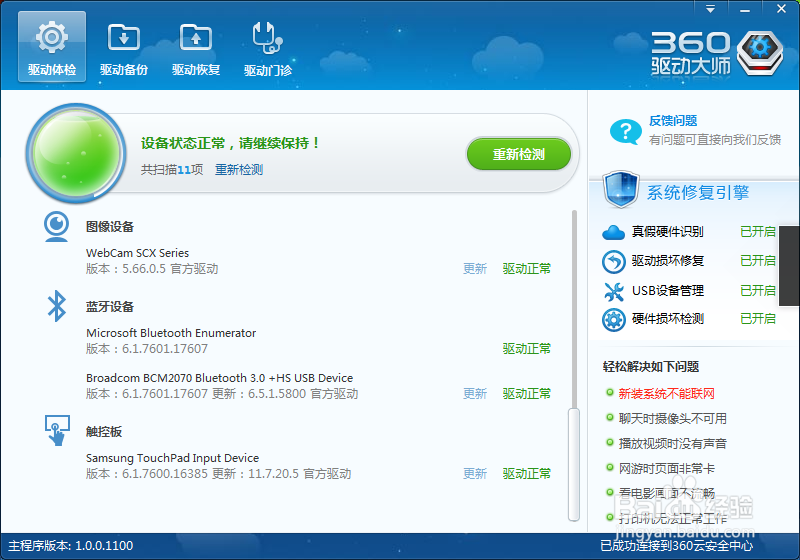Click 驱动正常 for WebCam SCX Series
The image size is (800, 560).
(527, 269)
